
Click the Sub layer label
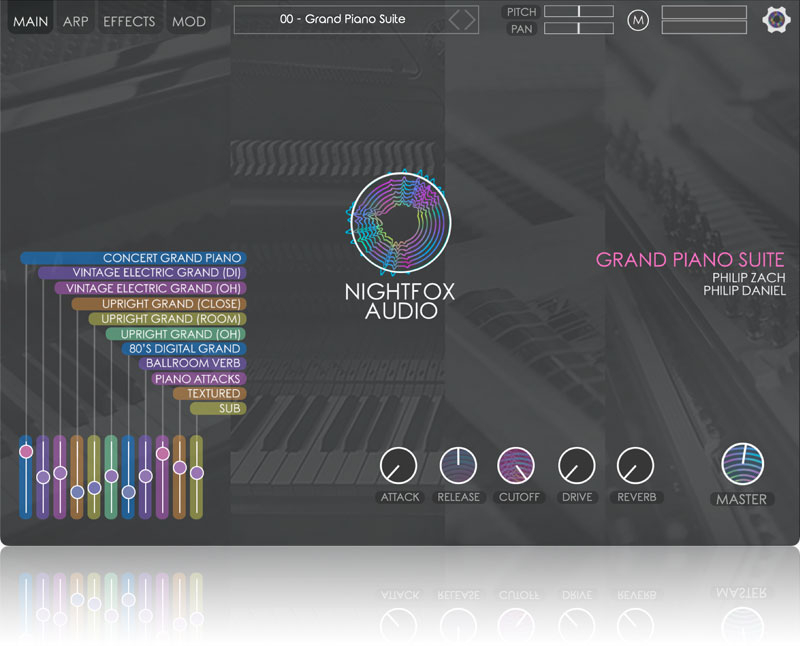(230, 408)
